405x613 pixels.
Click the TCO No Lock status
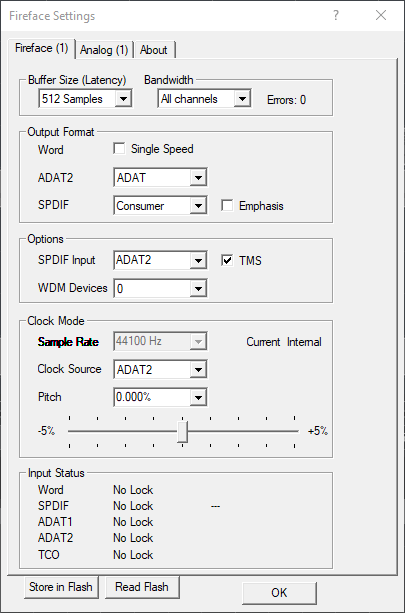[x=133, y=555]
